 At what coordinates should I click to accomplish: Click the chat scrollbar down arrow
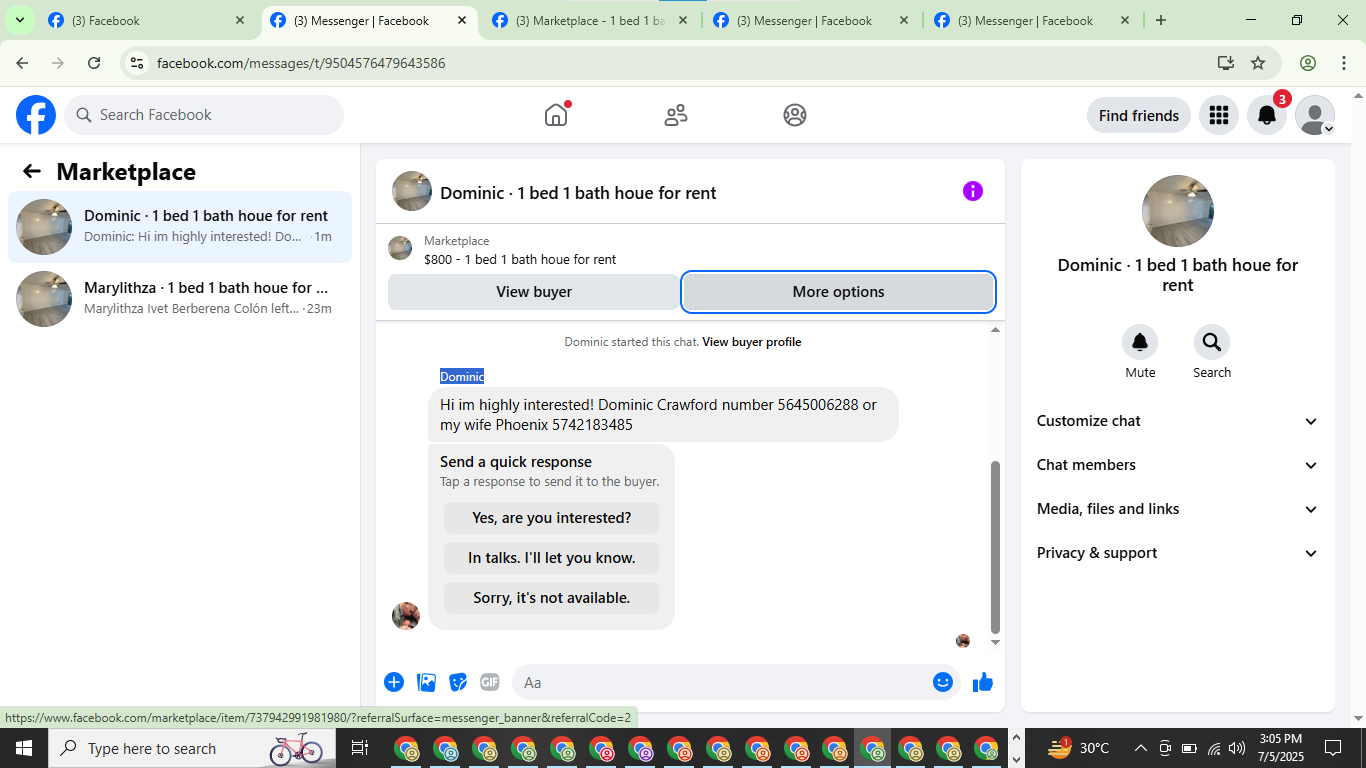[x=995, y=642]
